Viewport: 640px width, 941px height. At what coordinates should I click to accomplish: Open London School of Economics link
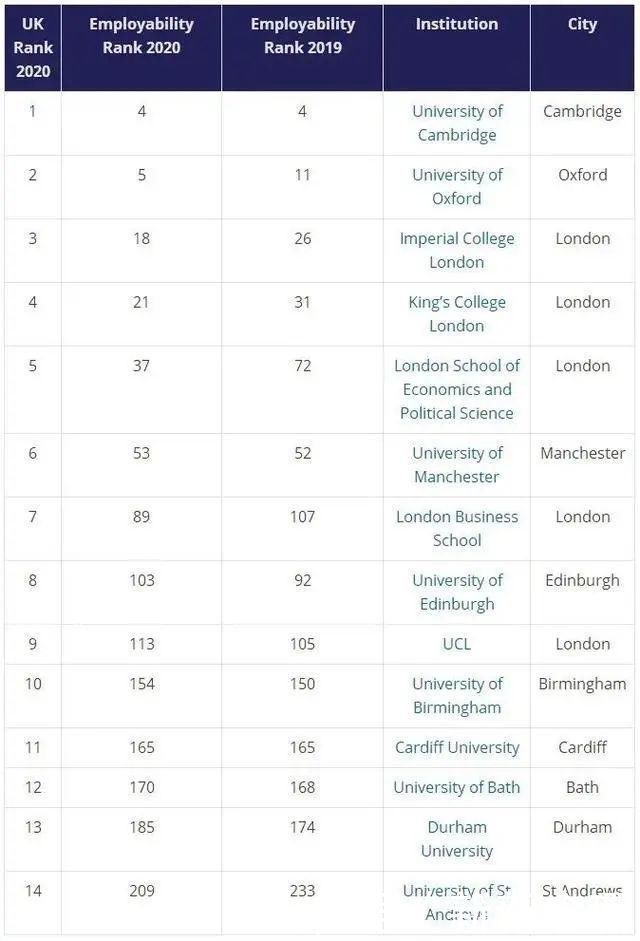coord(457,389)
